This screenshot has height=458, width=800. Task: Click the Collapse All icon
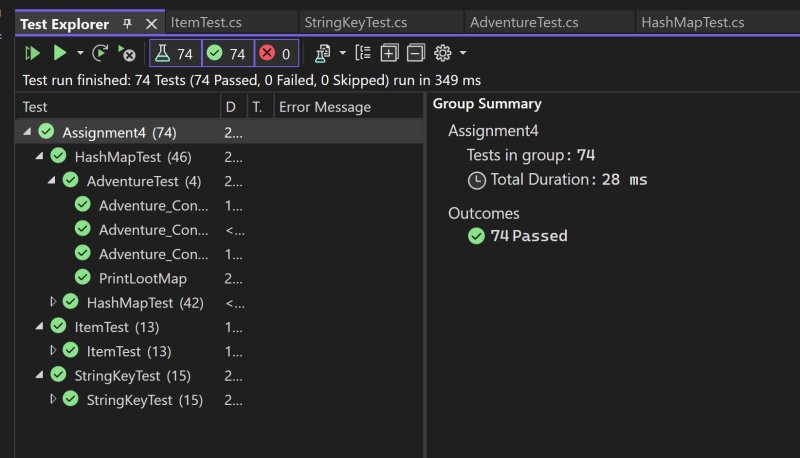pyautogui.click(x=416, y=53)
